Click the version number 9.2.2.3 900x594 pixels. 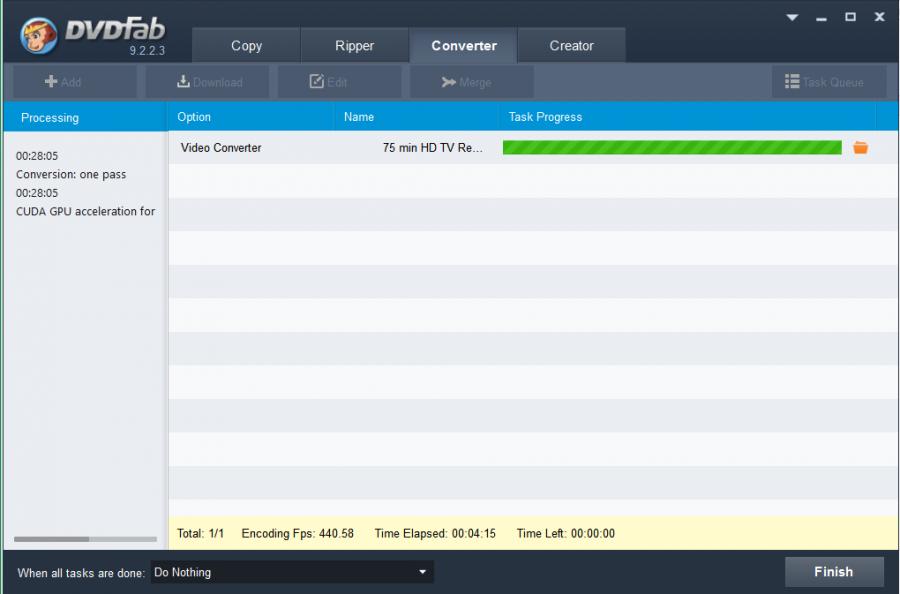pyautogui.click(x=147, y=51)
